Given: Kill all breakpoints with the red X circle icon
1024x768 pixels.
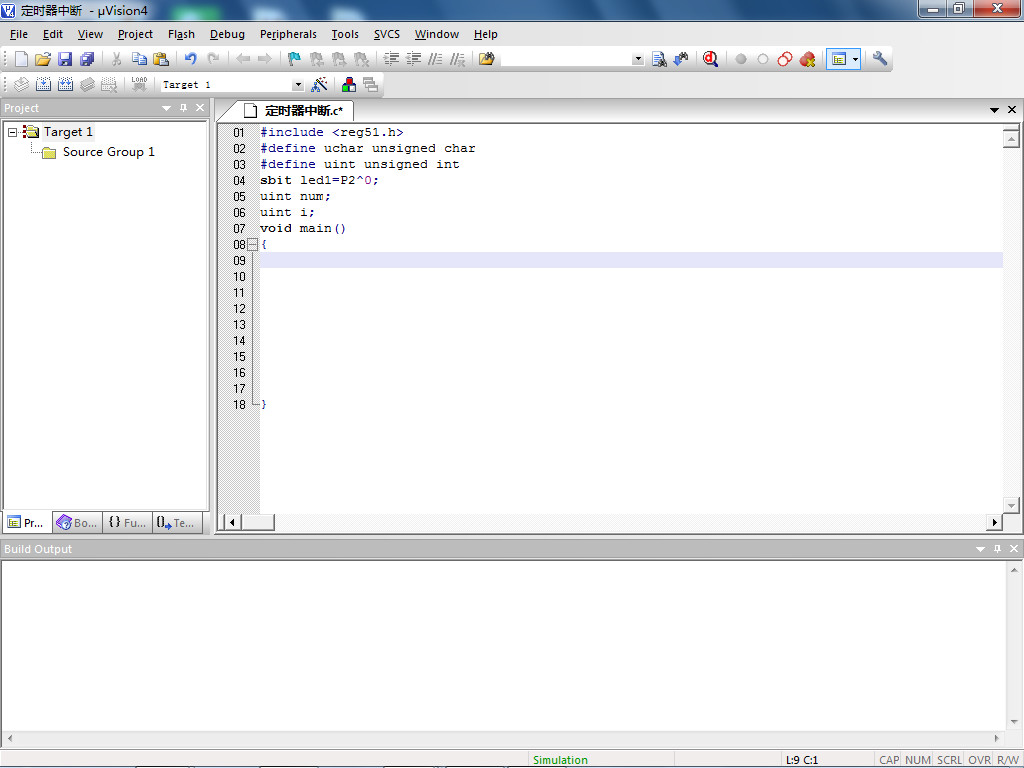Looking at the screenshot, I should click(x=807, y=59).
